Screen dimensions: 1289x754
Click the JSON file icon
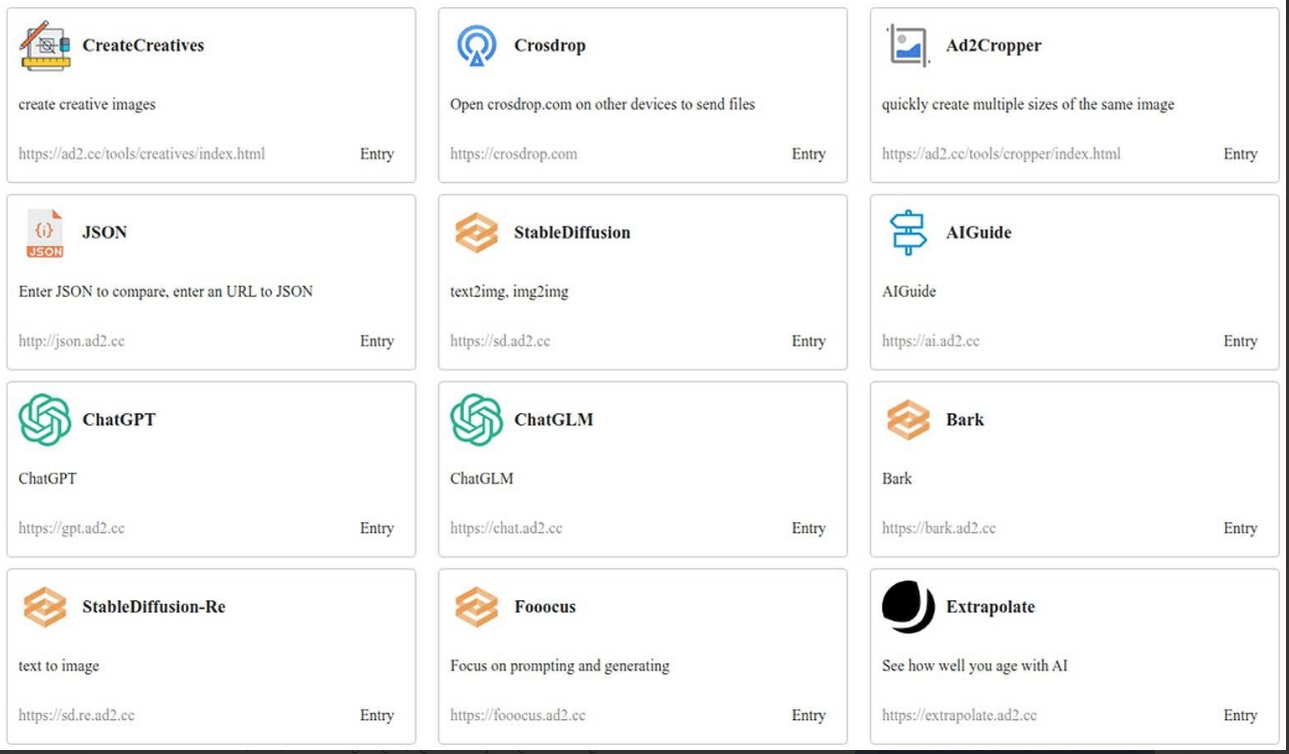click(45, 233)
